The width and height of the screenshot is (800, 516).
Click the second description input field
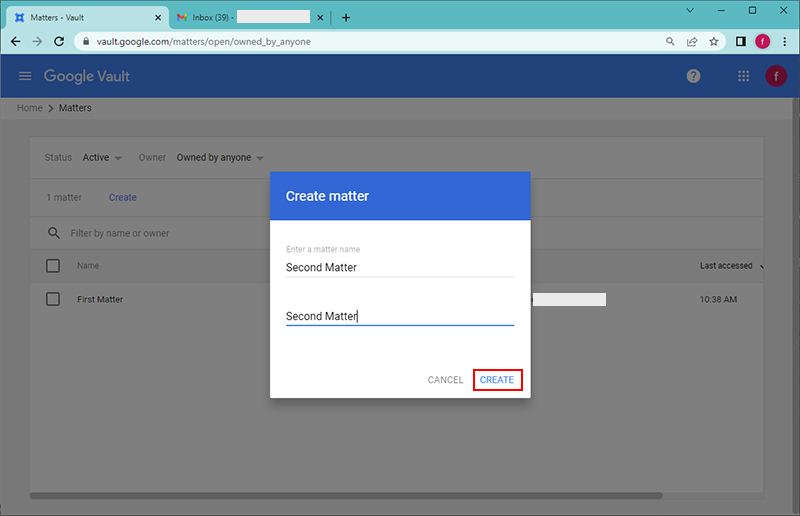pyautogui.click(x=400, y=316)
